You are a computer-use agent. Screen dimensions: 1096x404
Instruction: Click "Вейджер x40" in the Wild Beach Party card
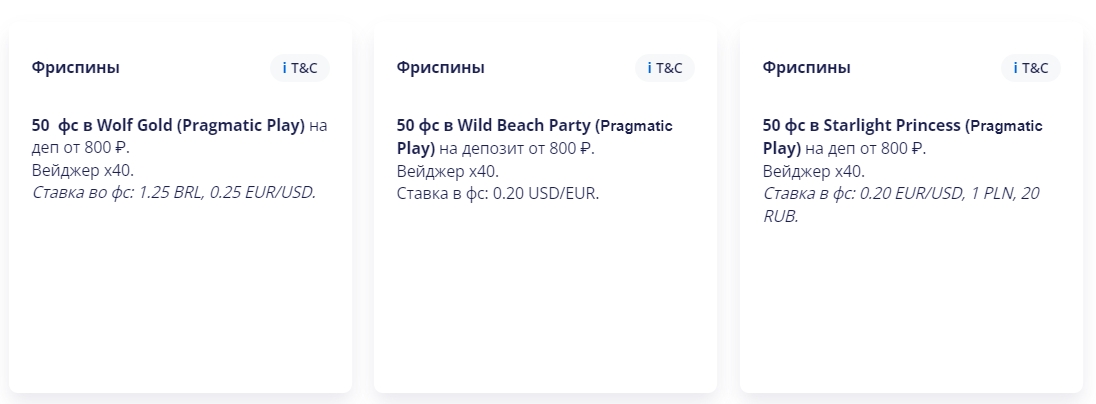coord(447,170)
